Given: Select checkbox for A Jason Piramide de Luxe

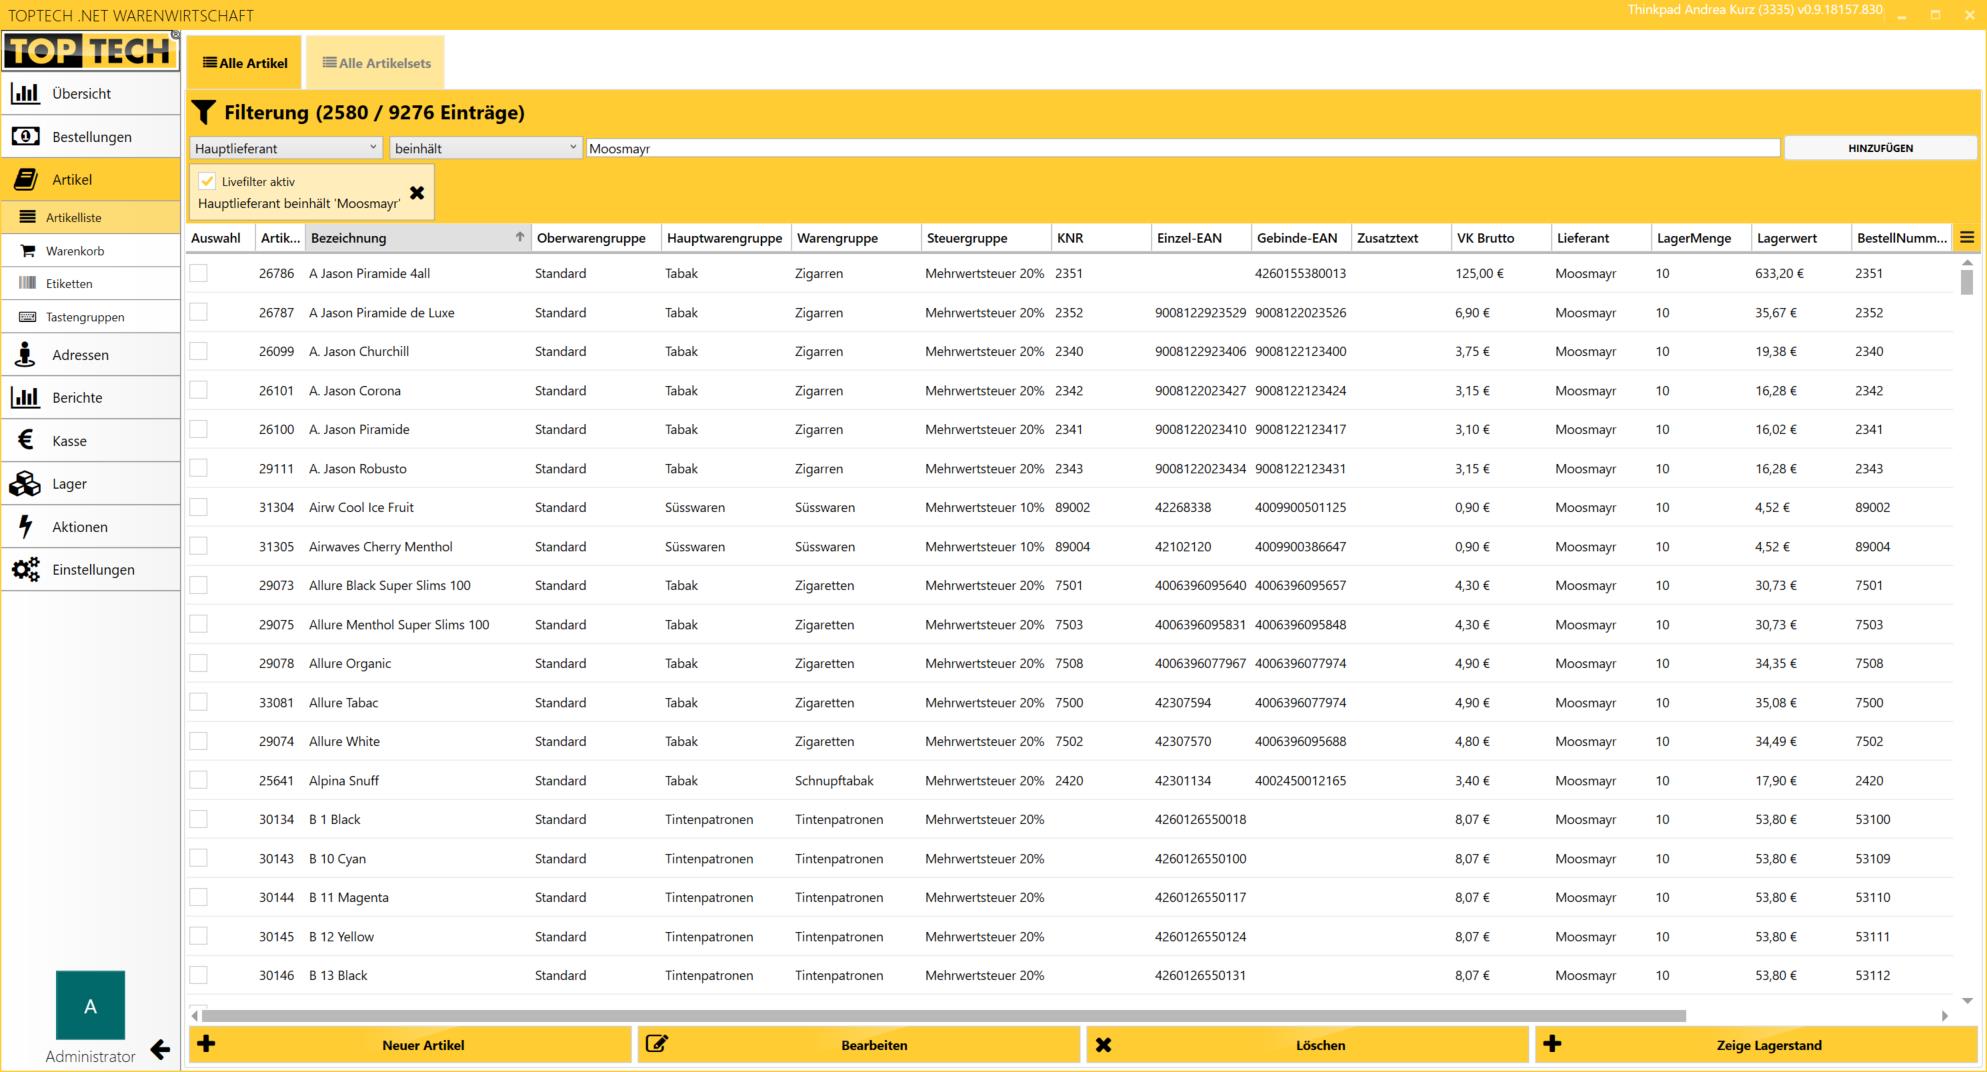Looking at the screenshot, I should 199,312.
